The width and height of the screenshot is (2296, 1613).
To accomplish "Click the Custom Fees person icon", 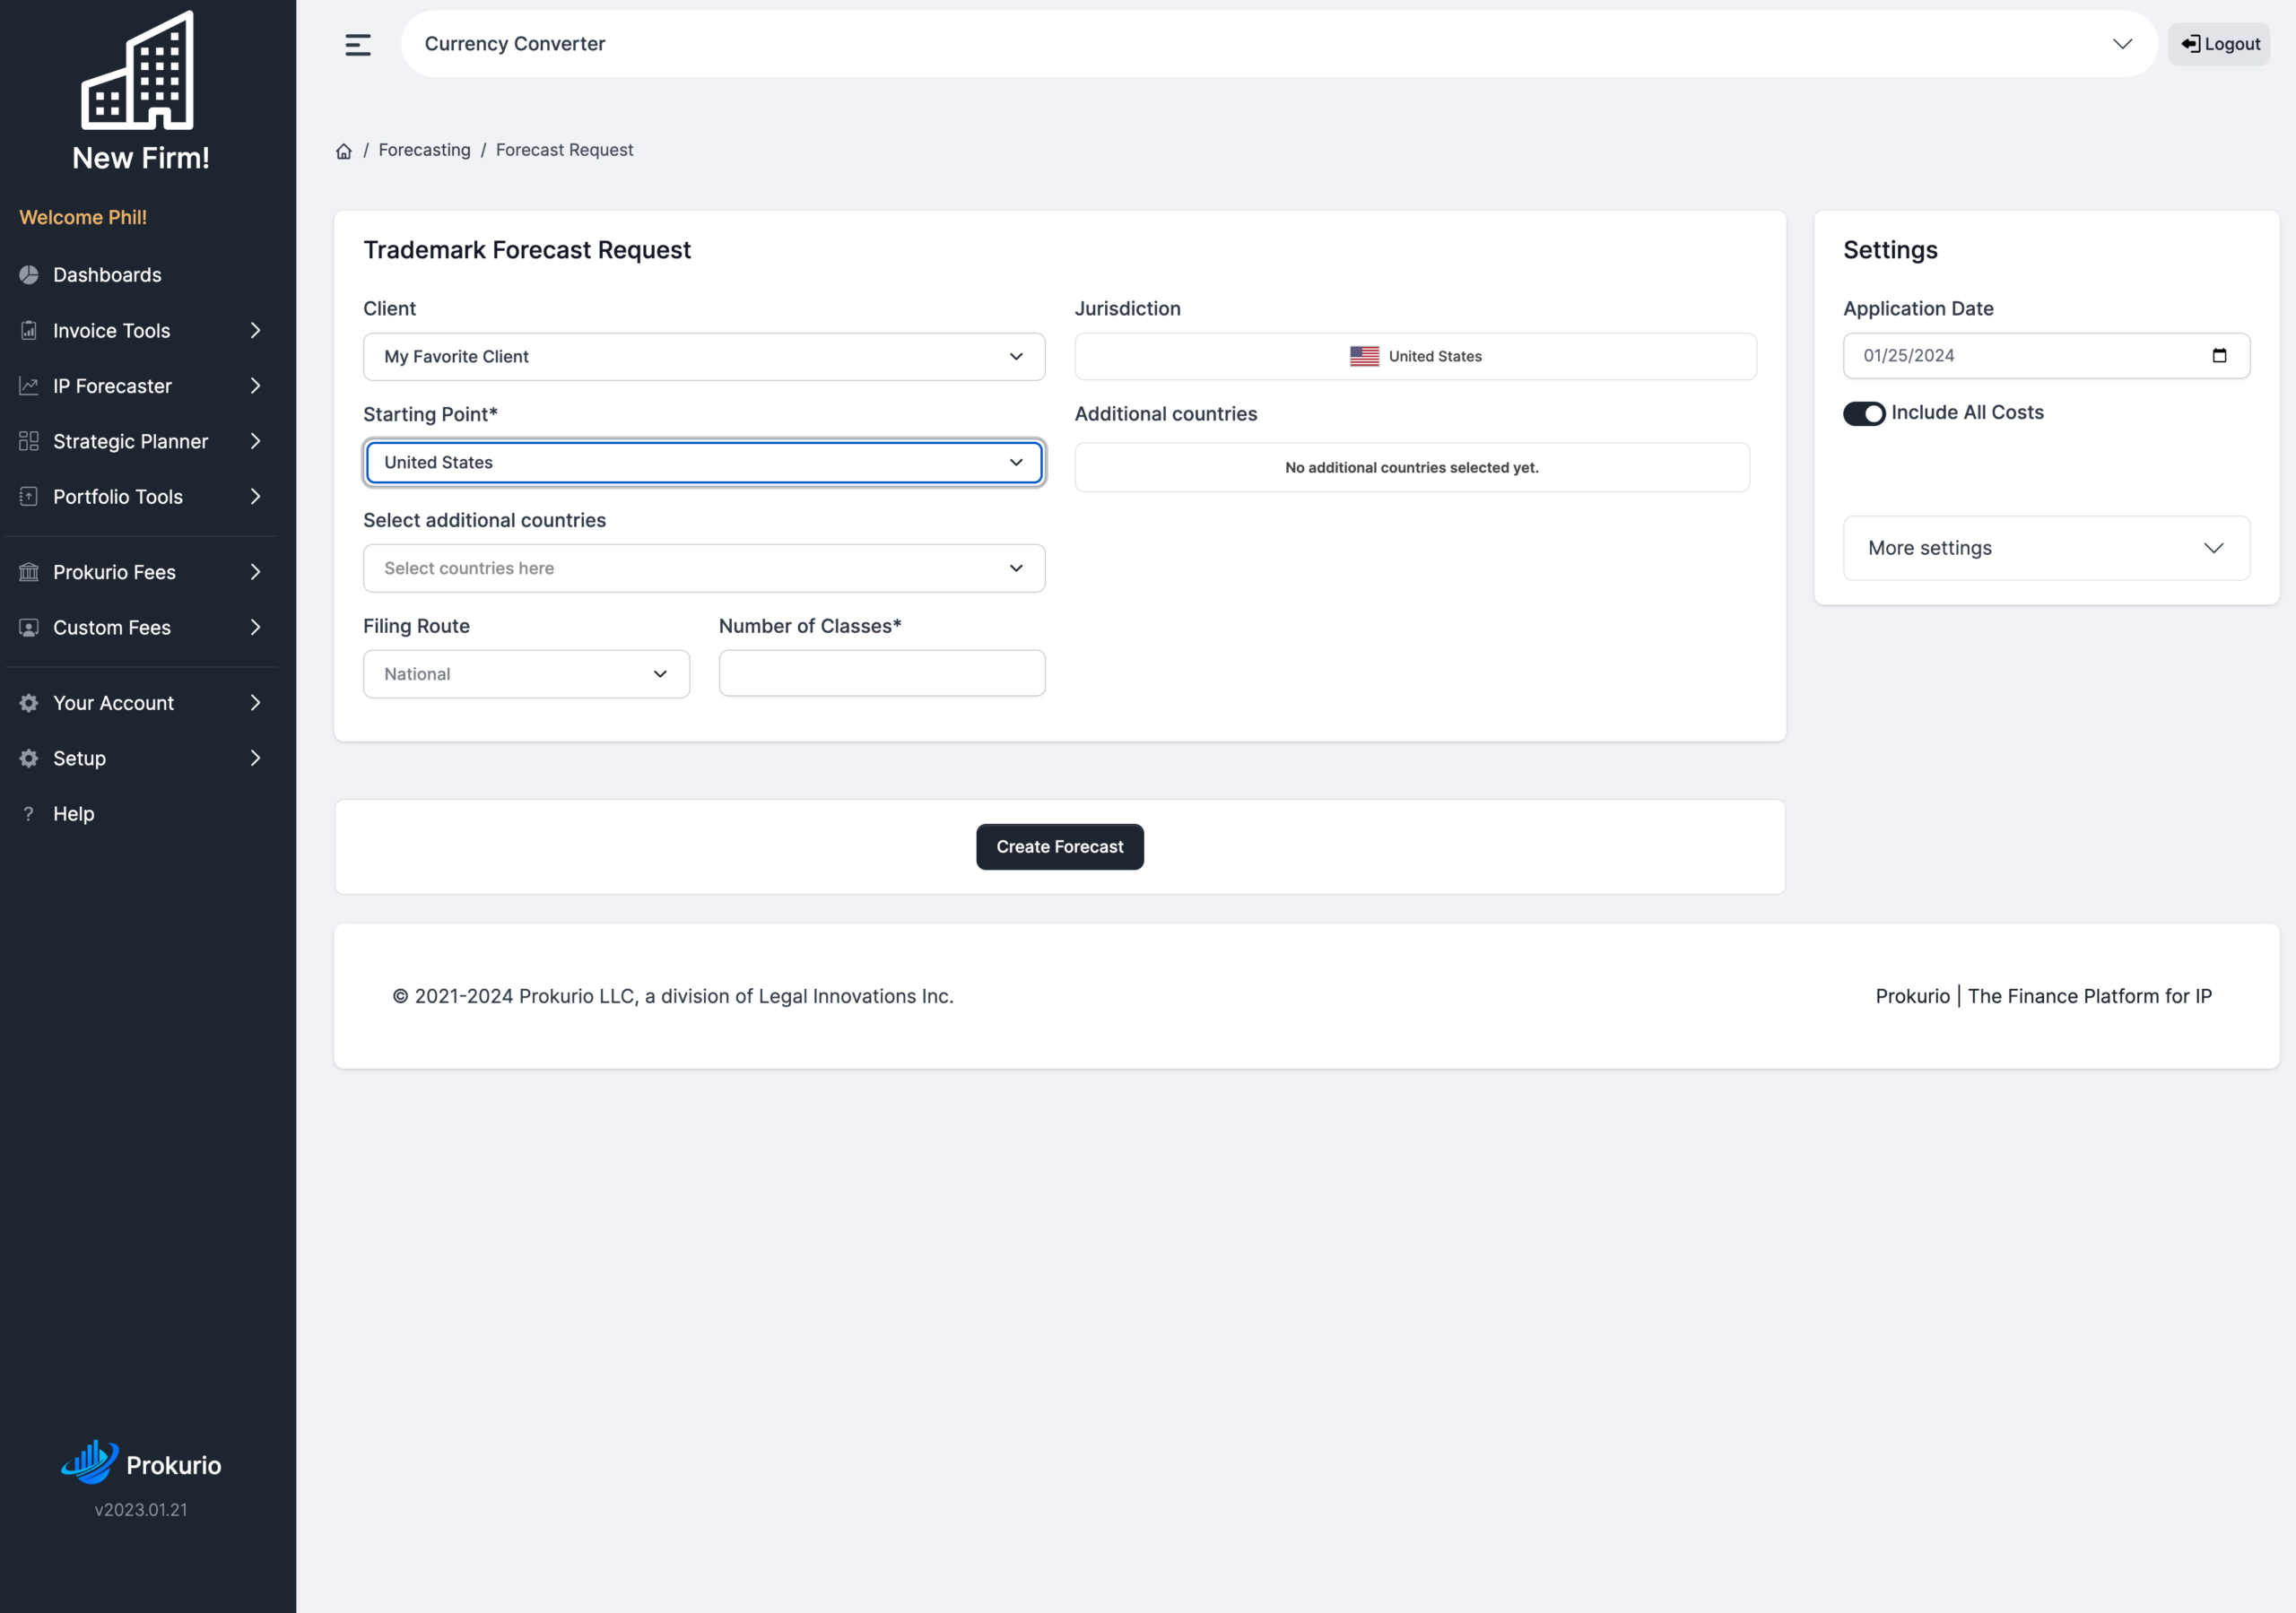I will tap(29, 628).
